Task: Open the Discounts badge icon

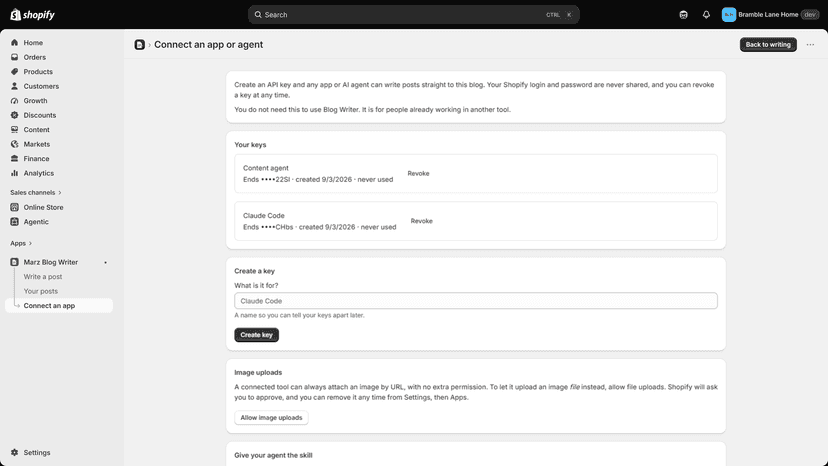Action: point(14,115)
